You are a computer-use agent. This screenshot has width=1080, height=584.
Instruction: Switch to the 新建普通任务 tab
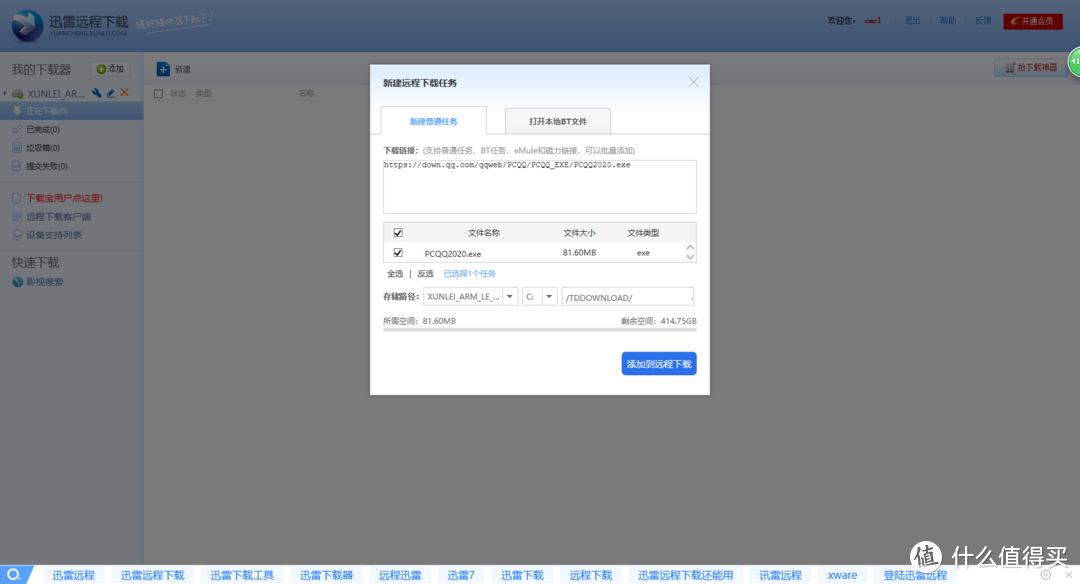pos(433,121)
